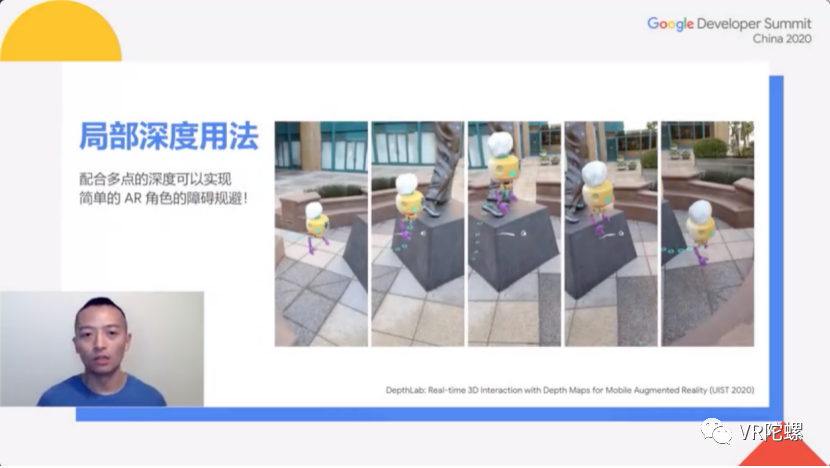Click the Google Developer Summit logo
Image resolution: width=830 pixels, height=468 pixels.
[730, 23]
